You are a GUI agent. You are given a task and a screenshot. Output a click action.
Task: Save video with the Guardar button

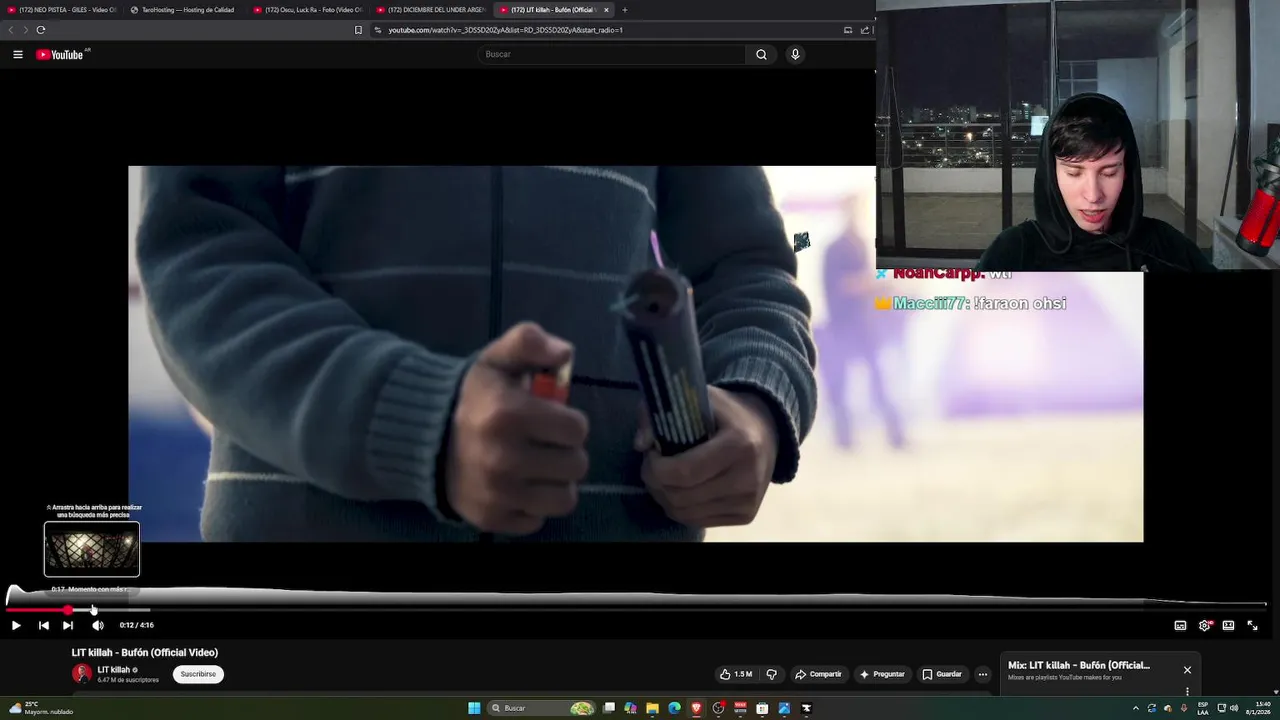[x=942, y=674]
